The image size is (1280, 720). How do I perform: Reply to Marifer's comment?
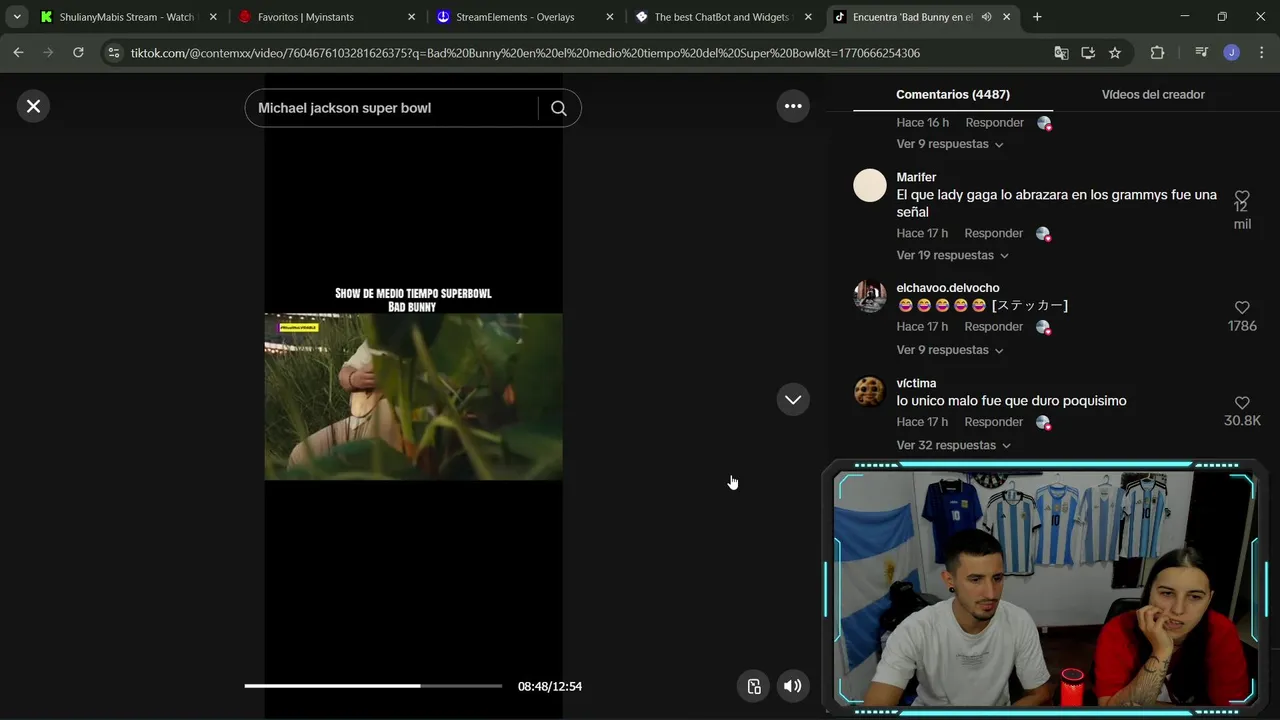point(994,233)
